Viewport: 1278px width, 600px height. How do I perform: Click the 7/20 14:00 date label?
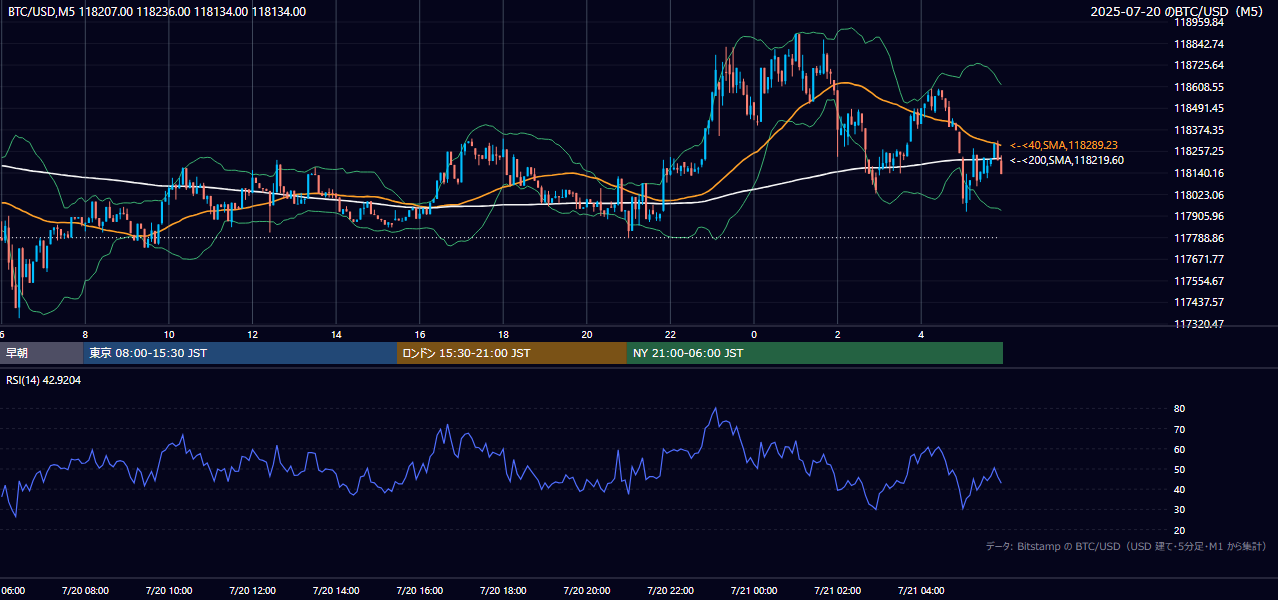tap(336, 590)
